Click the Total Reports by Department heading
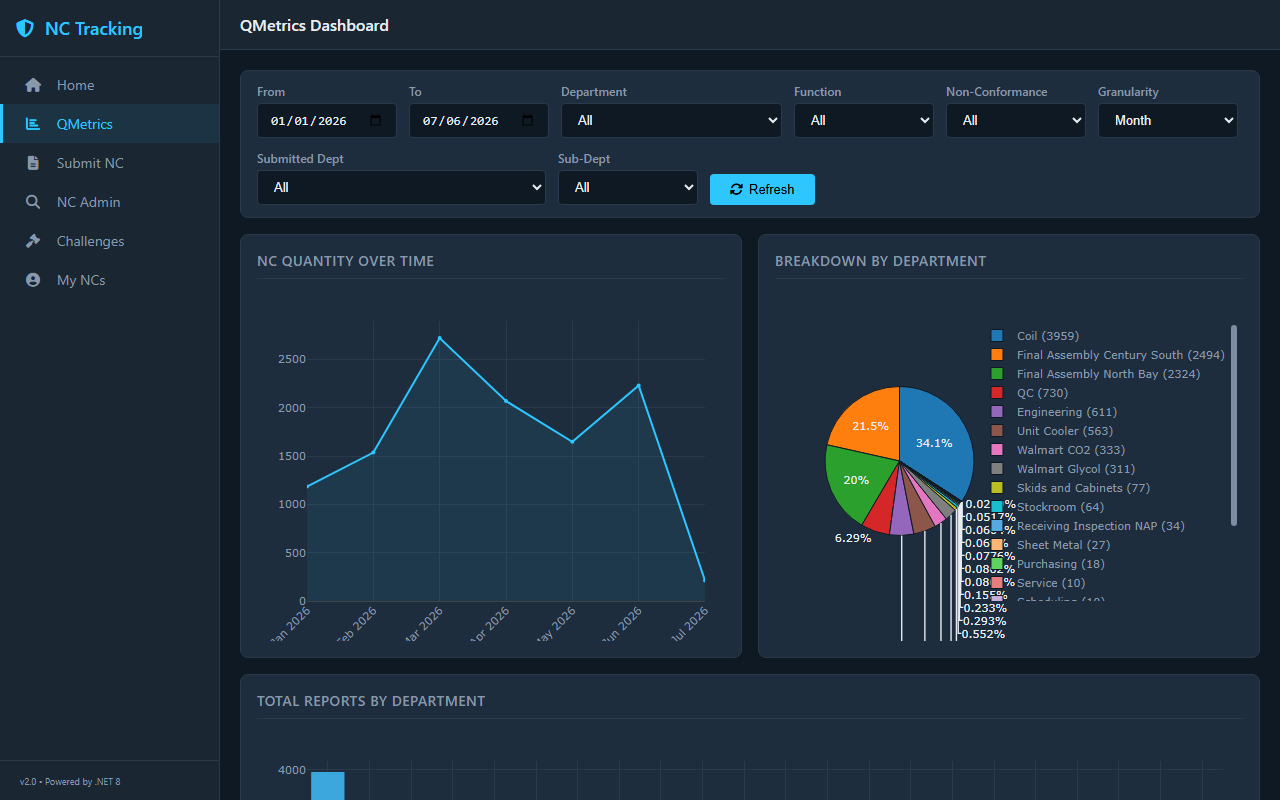 tap(371, 701)
